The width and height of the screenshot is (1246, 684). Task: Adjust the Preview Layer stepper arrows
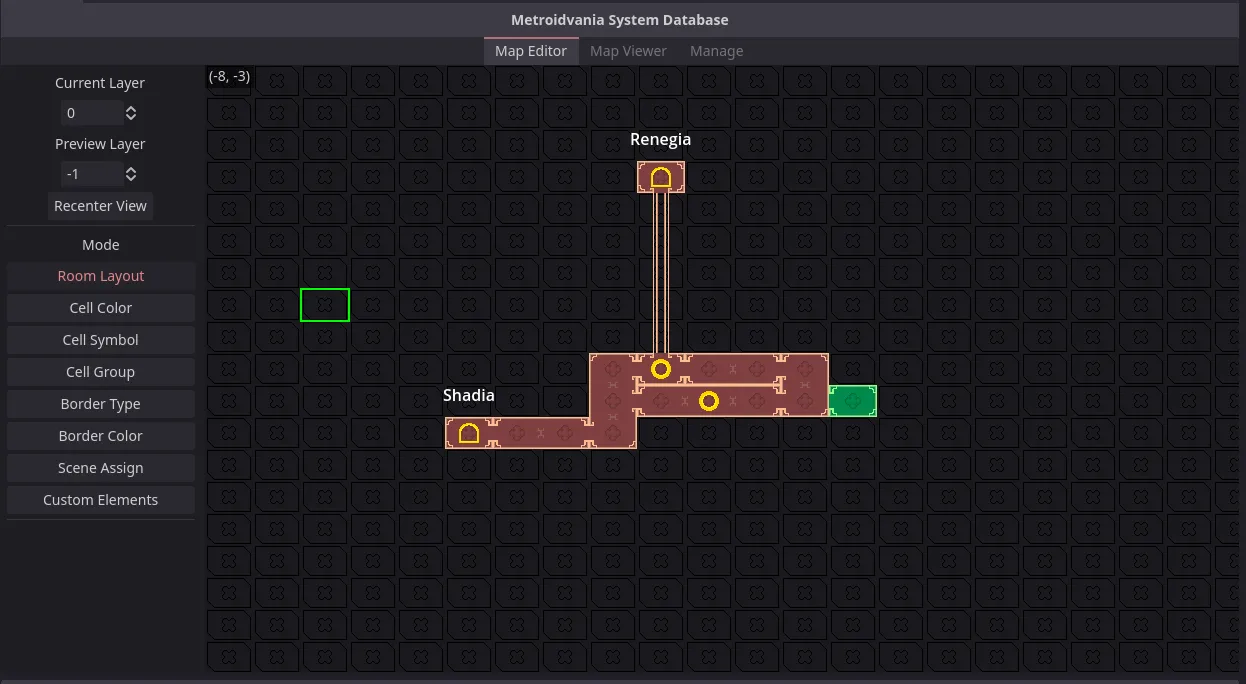131,174
